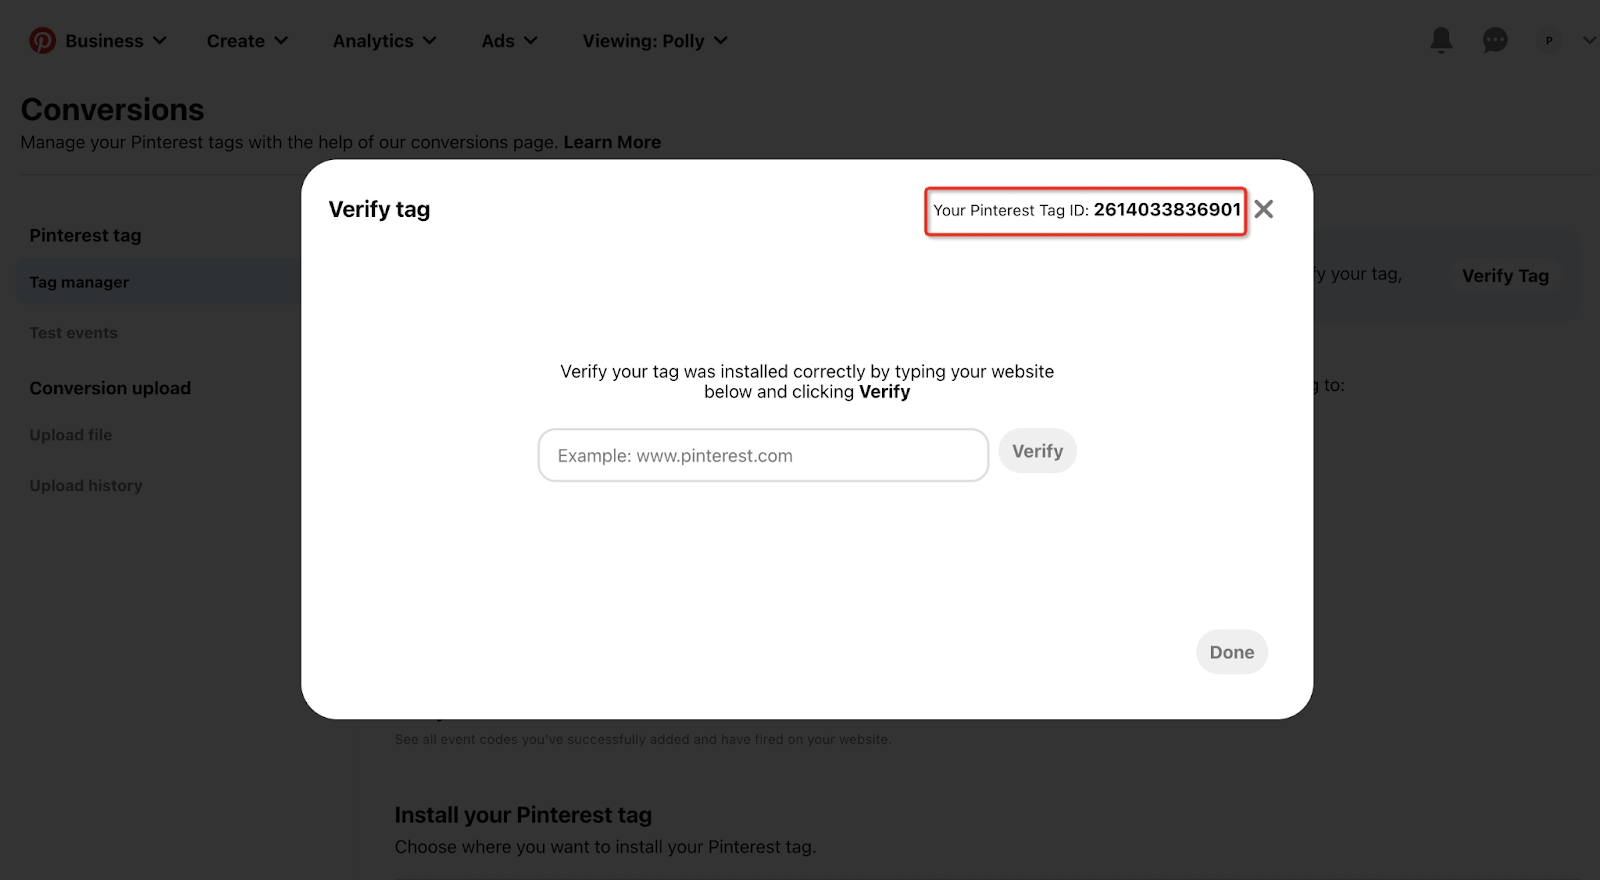Click 'Choose where you want to install' text
This screenshot has width=1600, height=880.
click(605, 847)
